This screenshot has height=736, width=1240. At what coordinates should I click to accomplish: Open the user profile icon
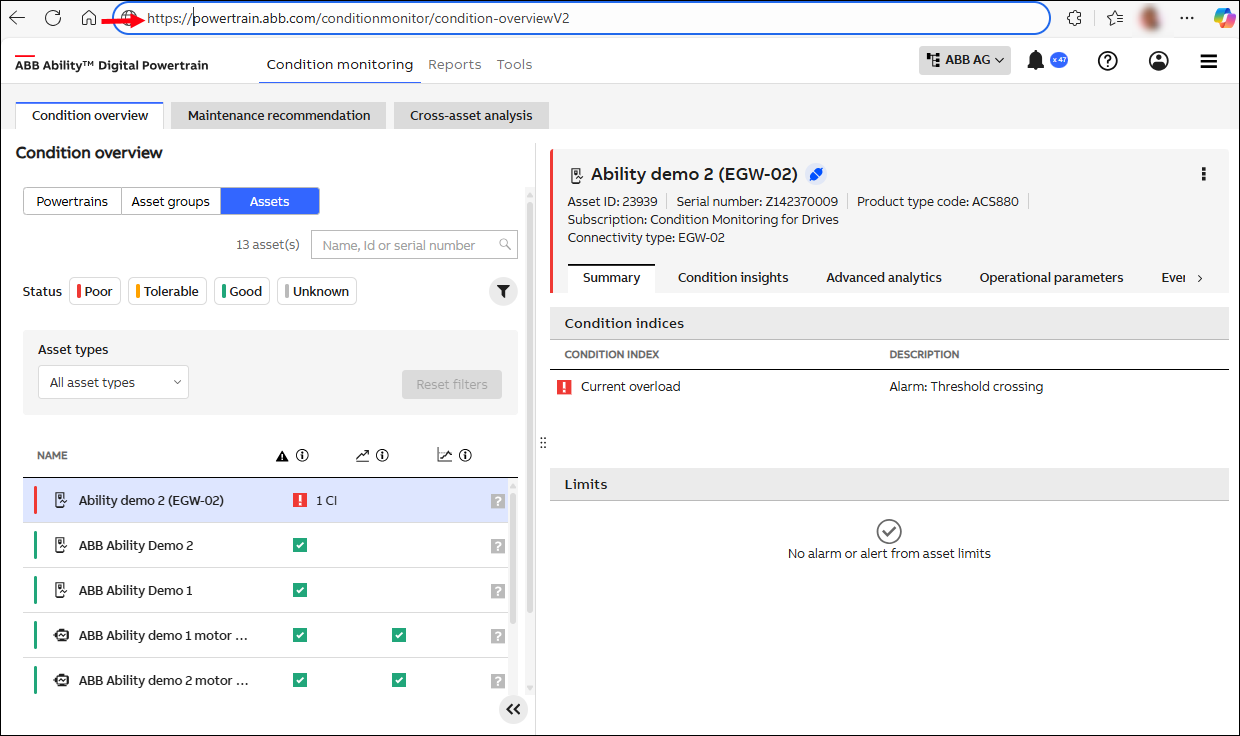pos(1159,61)
